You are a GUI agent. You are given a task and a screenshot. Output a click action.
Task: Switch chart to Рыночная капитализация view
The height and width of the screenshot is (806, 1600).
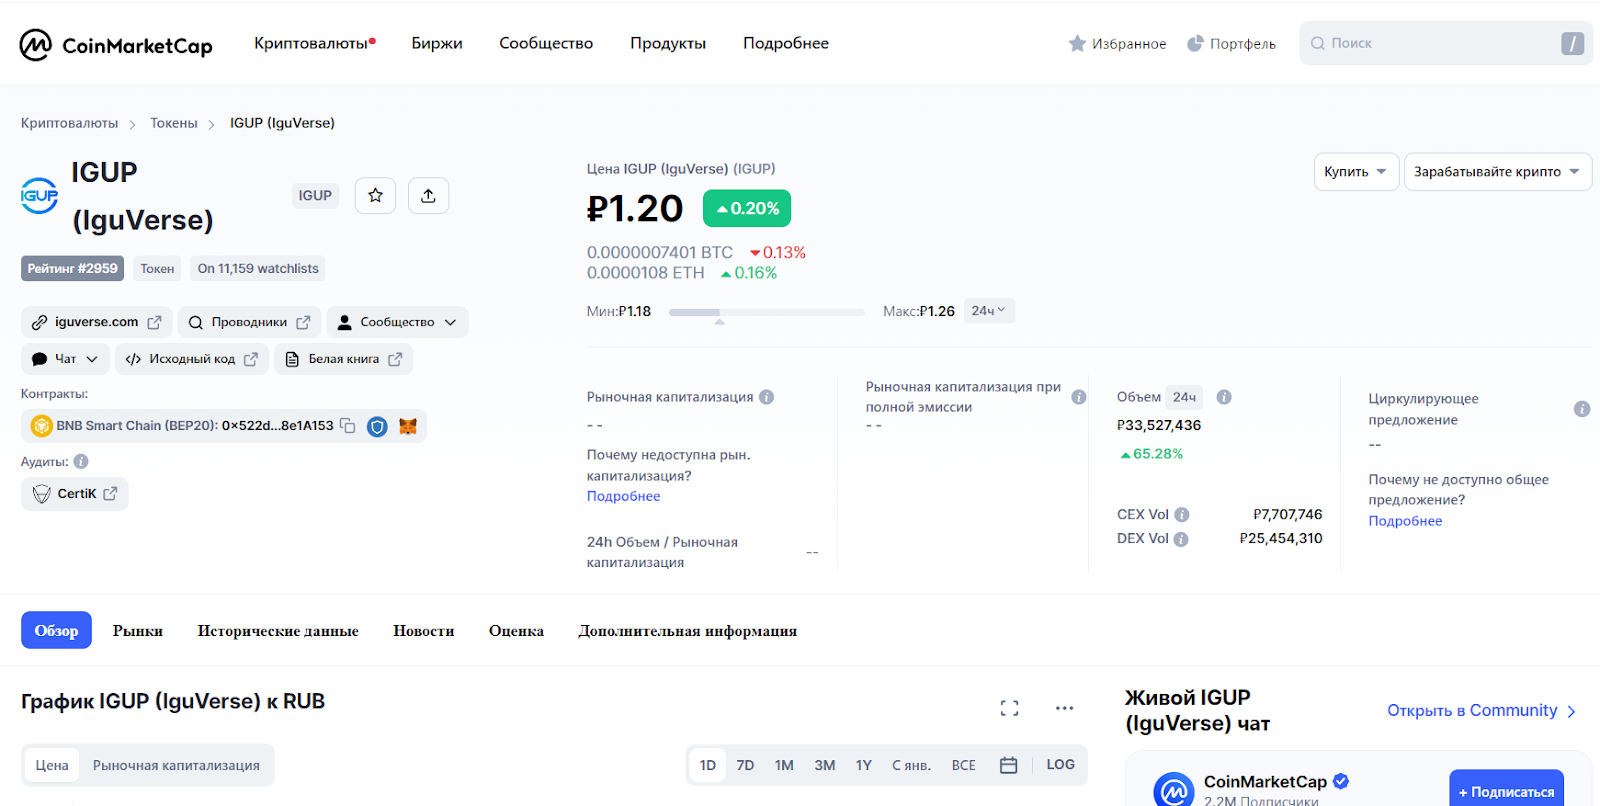[x=176, y=766]
